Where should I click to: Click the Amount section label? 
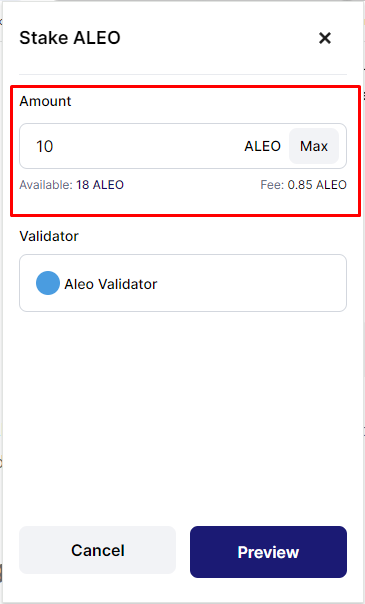[45, 101]
